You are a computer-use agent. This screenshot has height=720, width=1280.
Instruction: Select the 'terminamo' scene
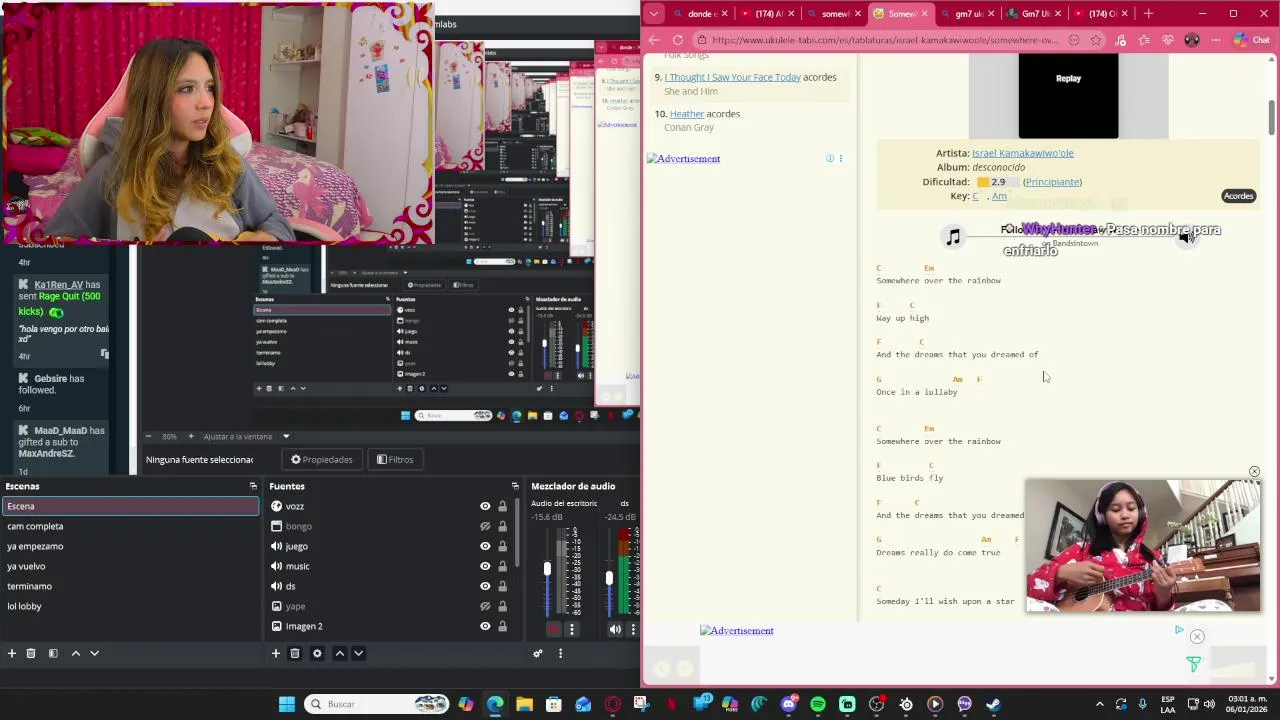[x=131, y=586]
